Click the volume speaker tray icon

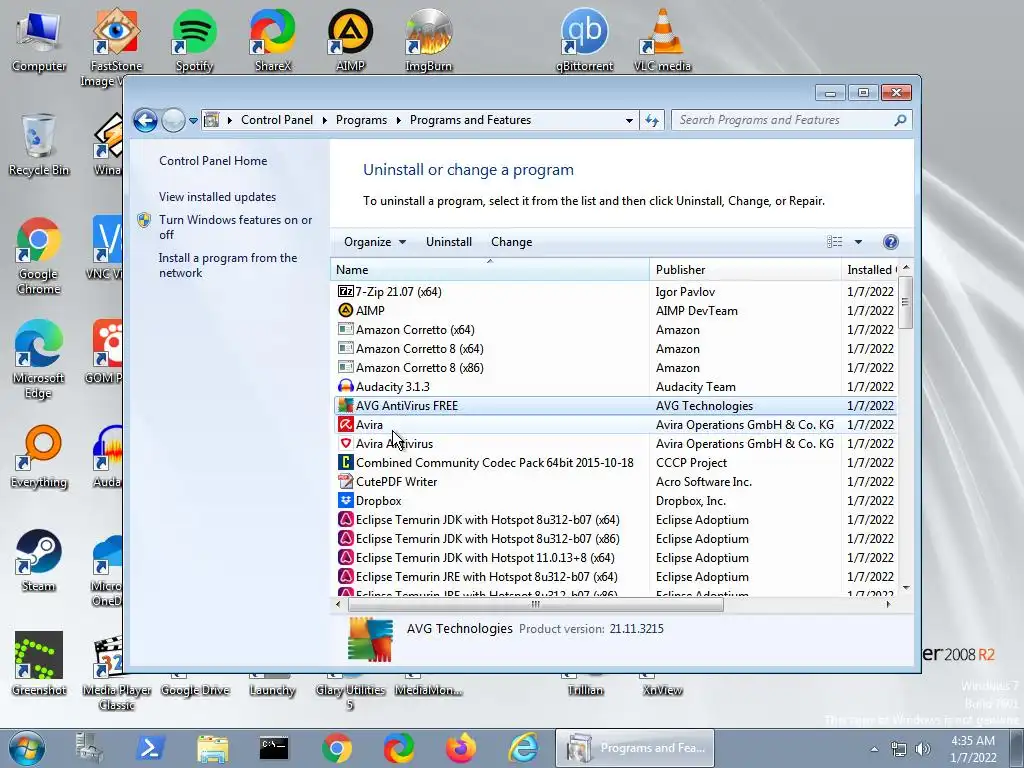pos(923,749)
